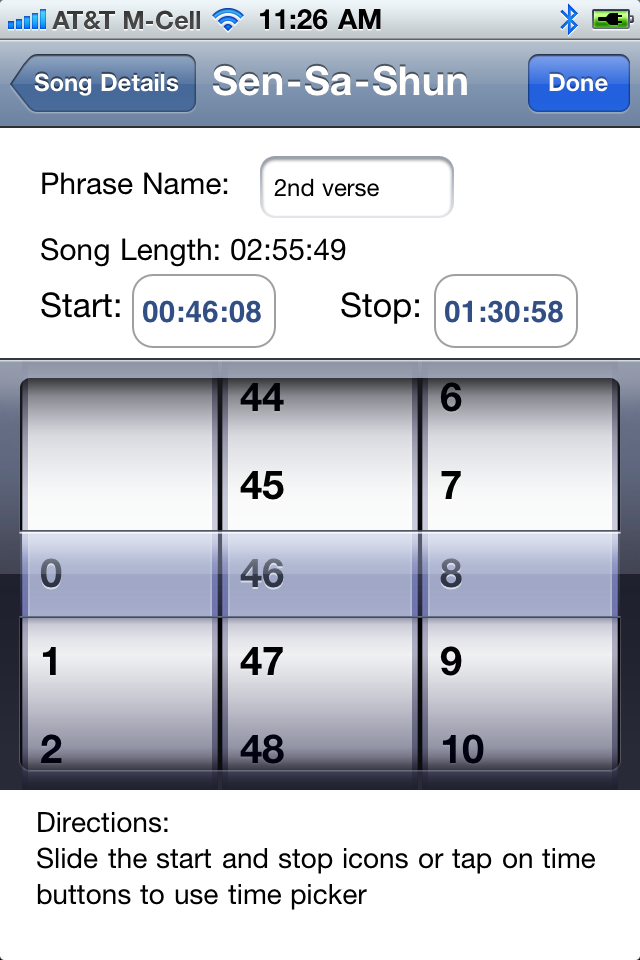Tap the cellular signal bars icon
This screenshot has height=960, width=640.
pos(26,20)
